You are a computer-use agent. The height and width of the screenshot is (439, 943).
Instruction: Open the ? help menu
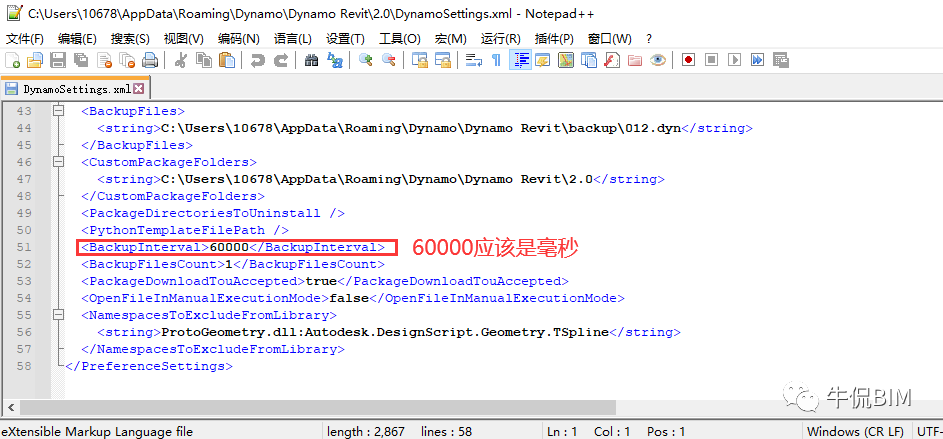[x=649, y=39]
